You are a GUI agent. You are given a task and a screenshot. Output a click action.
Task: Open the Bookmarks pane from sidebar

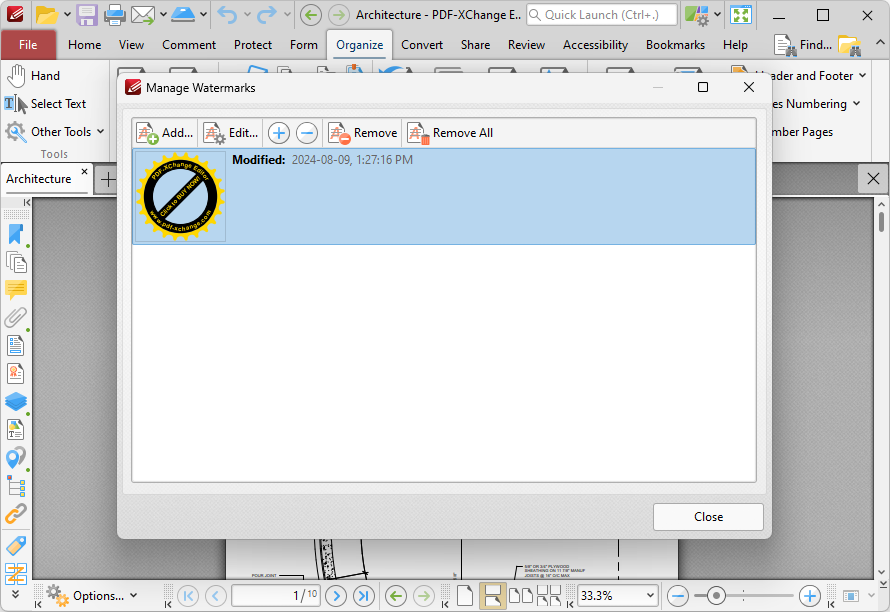pyautogui.click(x=16, y=234)
